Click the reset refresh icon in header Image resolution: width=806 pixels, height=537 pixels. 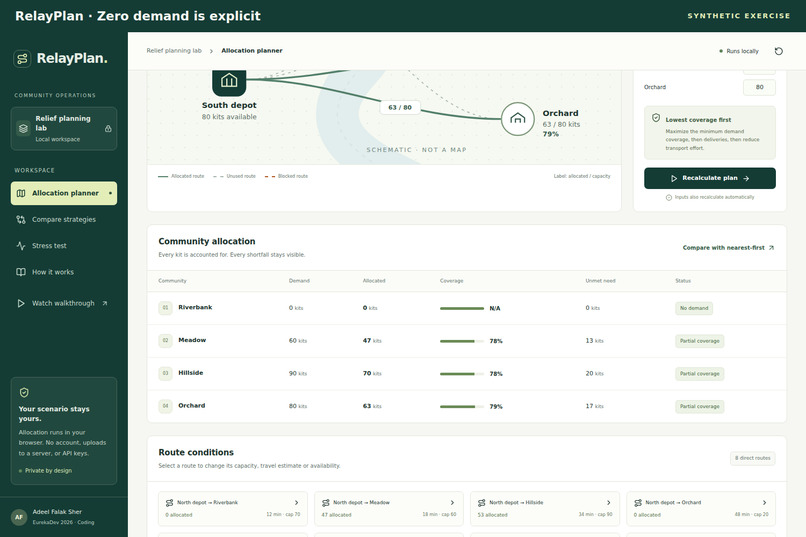[779, 51]
